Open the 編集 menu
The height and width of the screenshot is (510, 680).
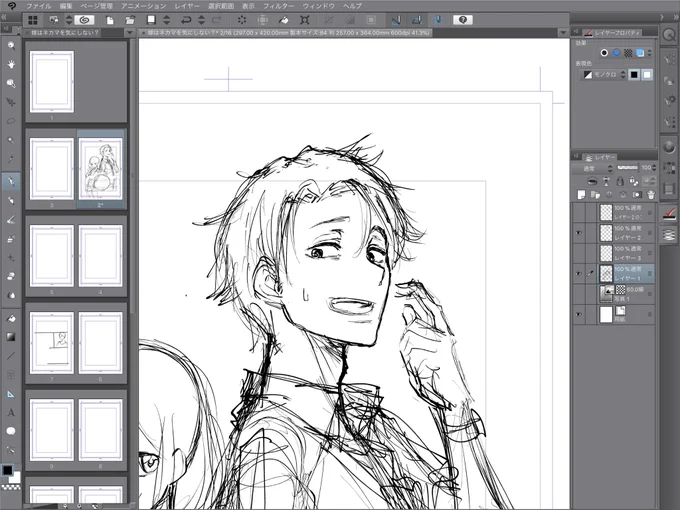click(x=66, y=6)
